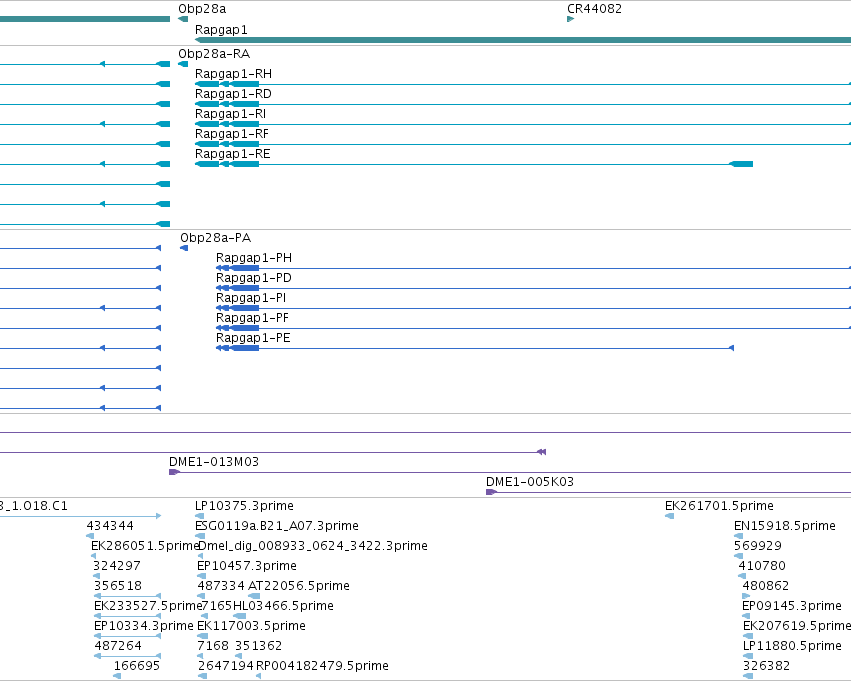
Task: Click the Obp28a-PA protein label
Action: tap(215, 238)
